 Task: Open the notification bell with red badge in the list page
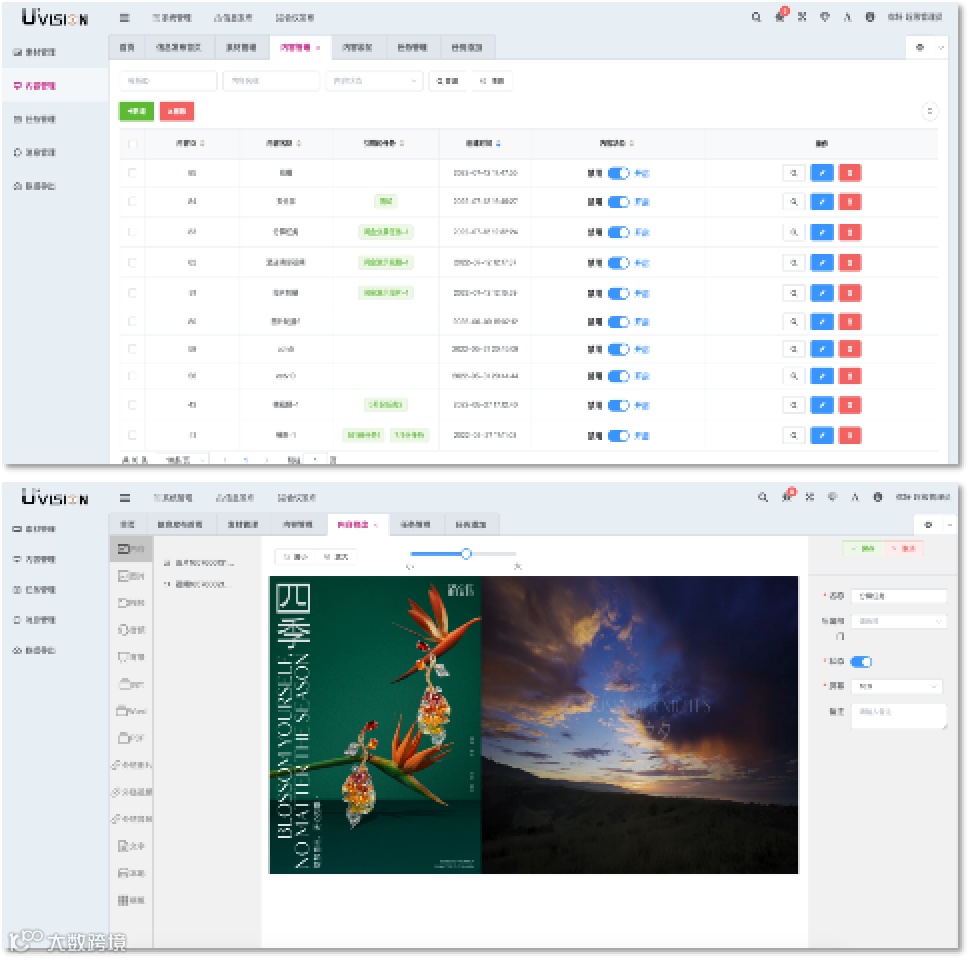pos(780,17)
